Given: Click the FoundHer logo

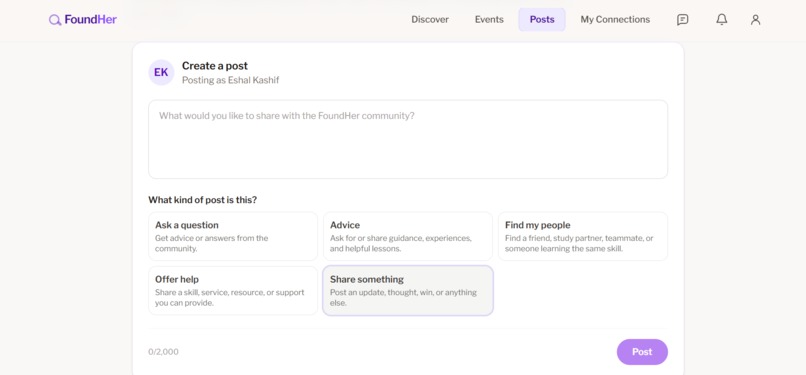Looking at the screenshot, I should coord(83,20).
